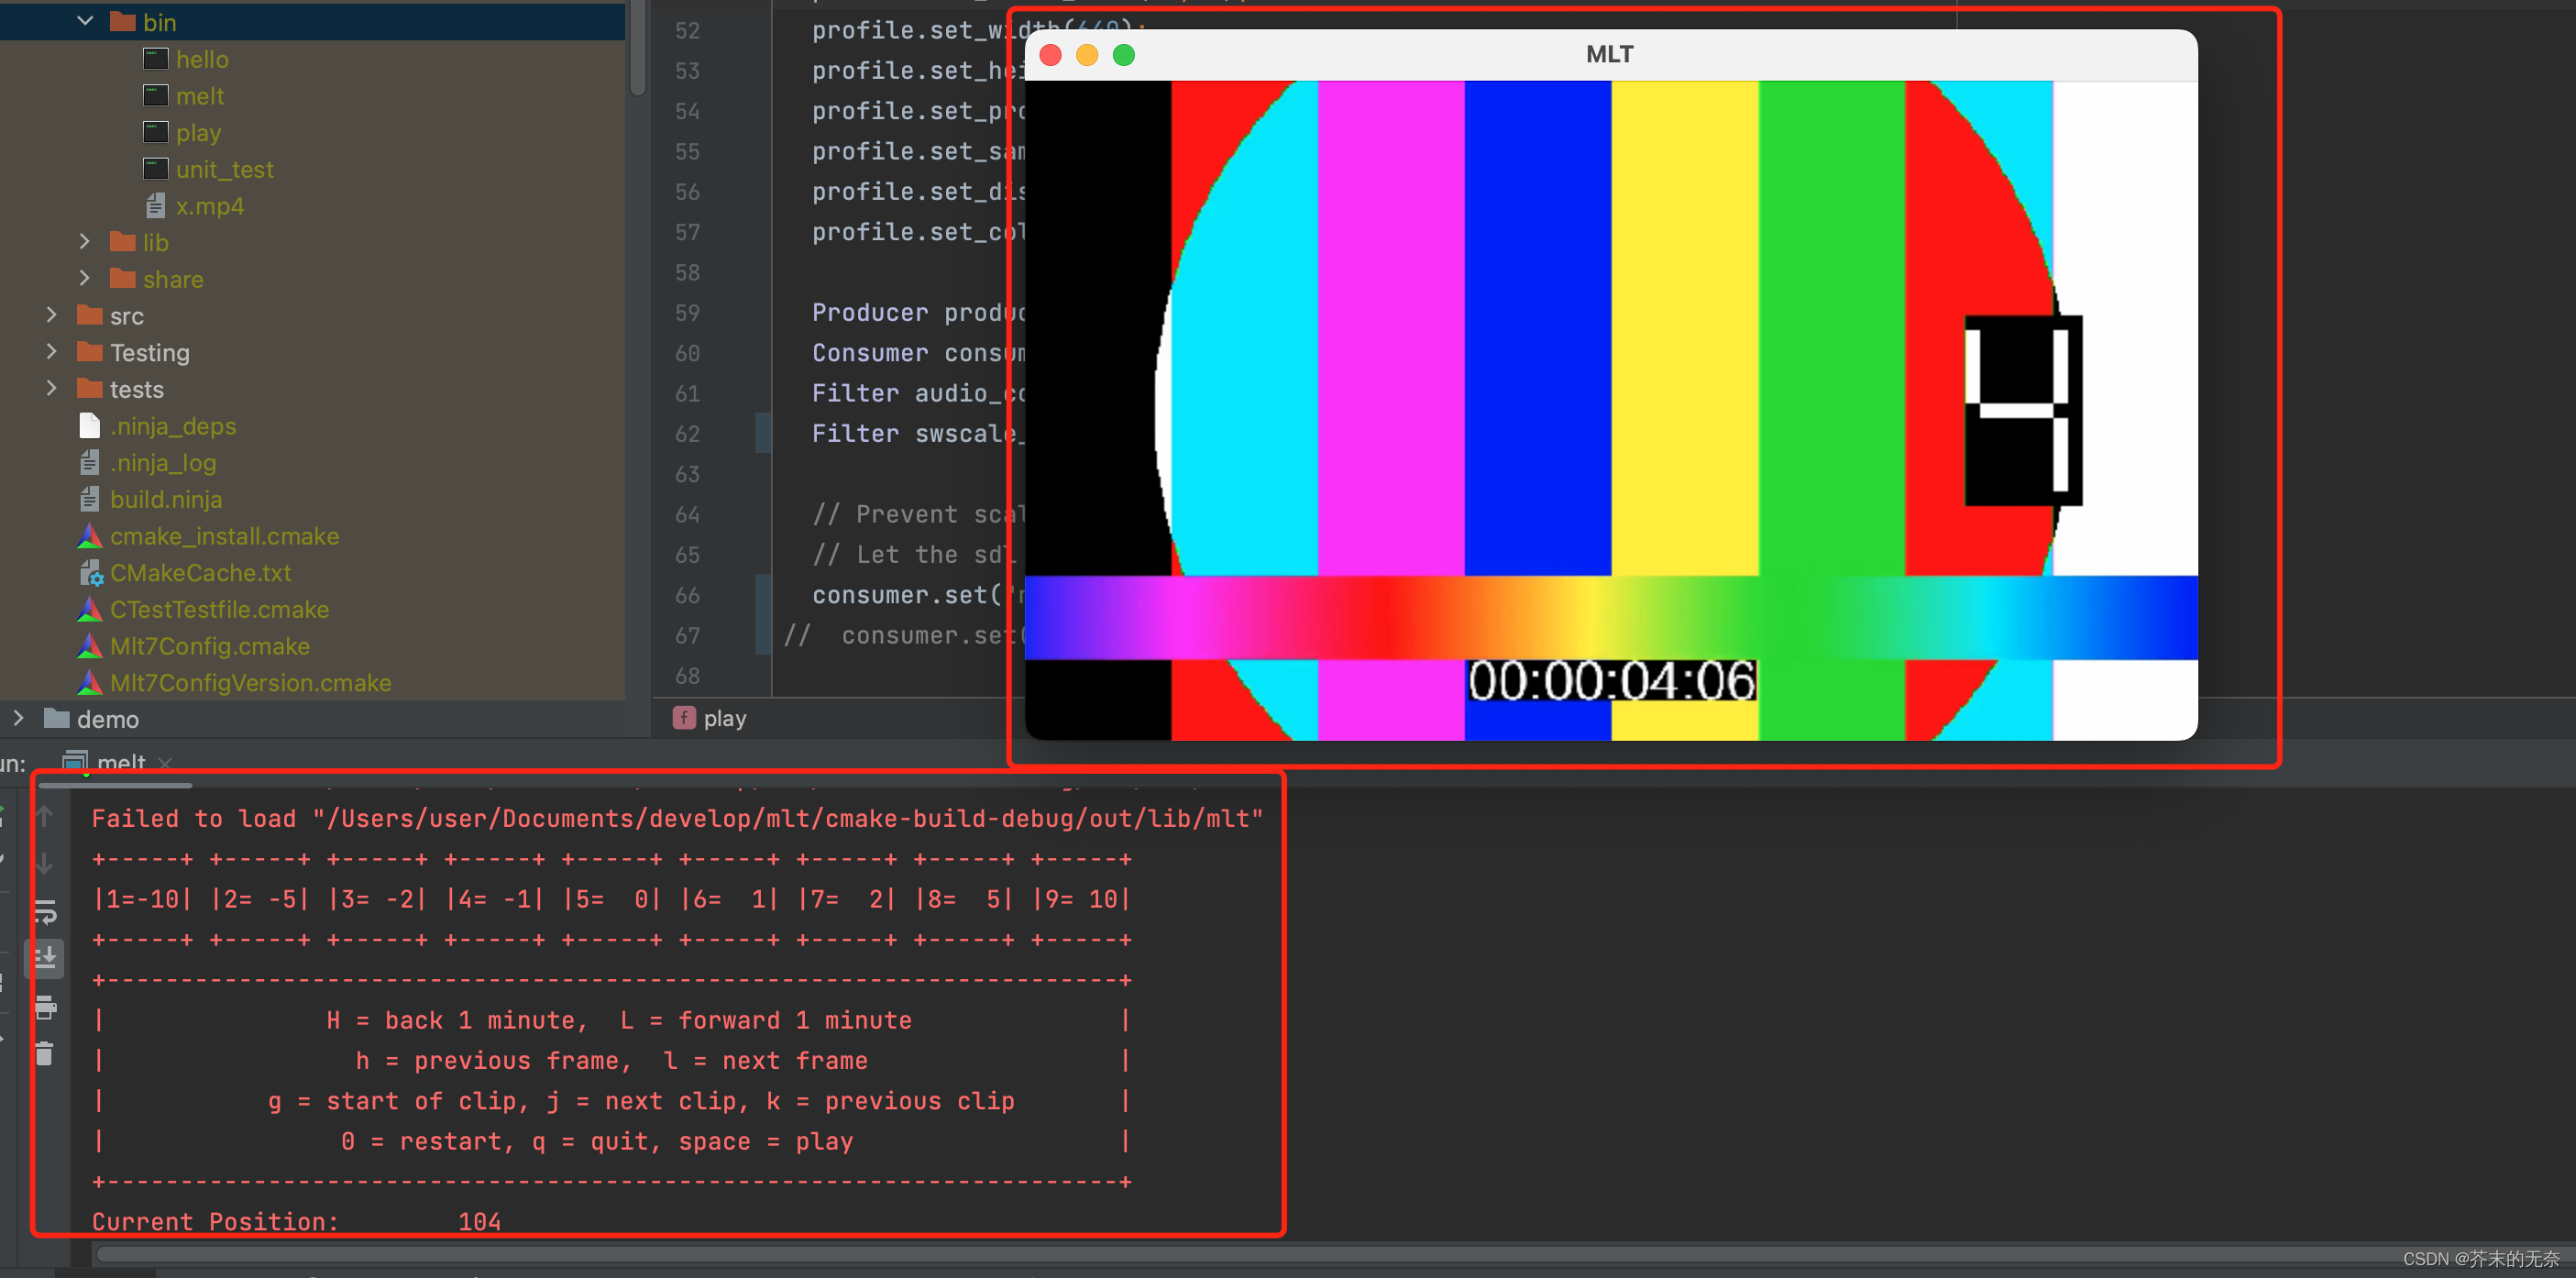Click the console horizontal scrollbar
The height and width of the screenshot is (1278, 2576).
1200,1254
